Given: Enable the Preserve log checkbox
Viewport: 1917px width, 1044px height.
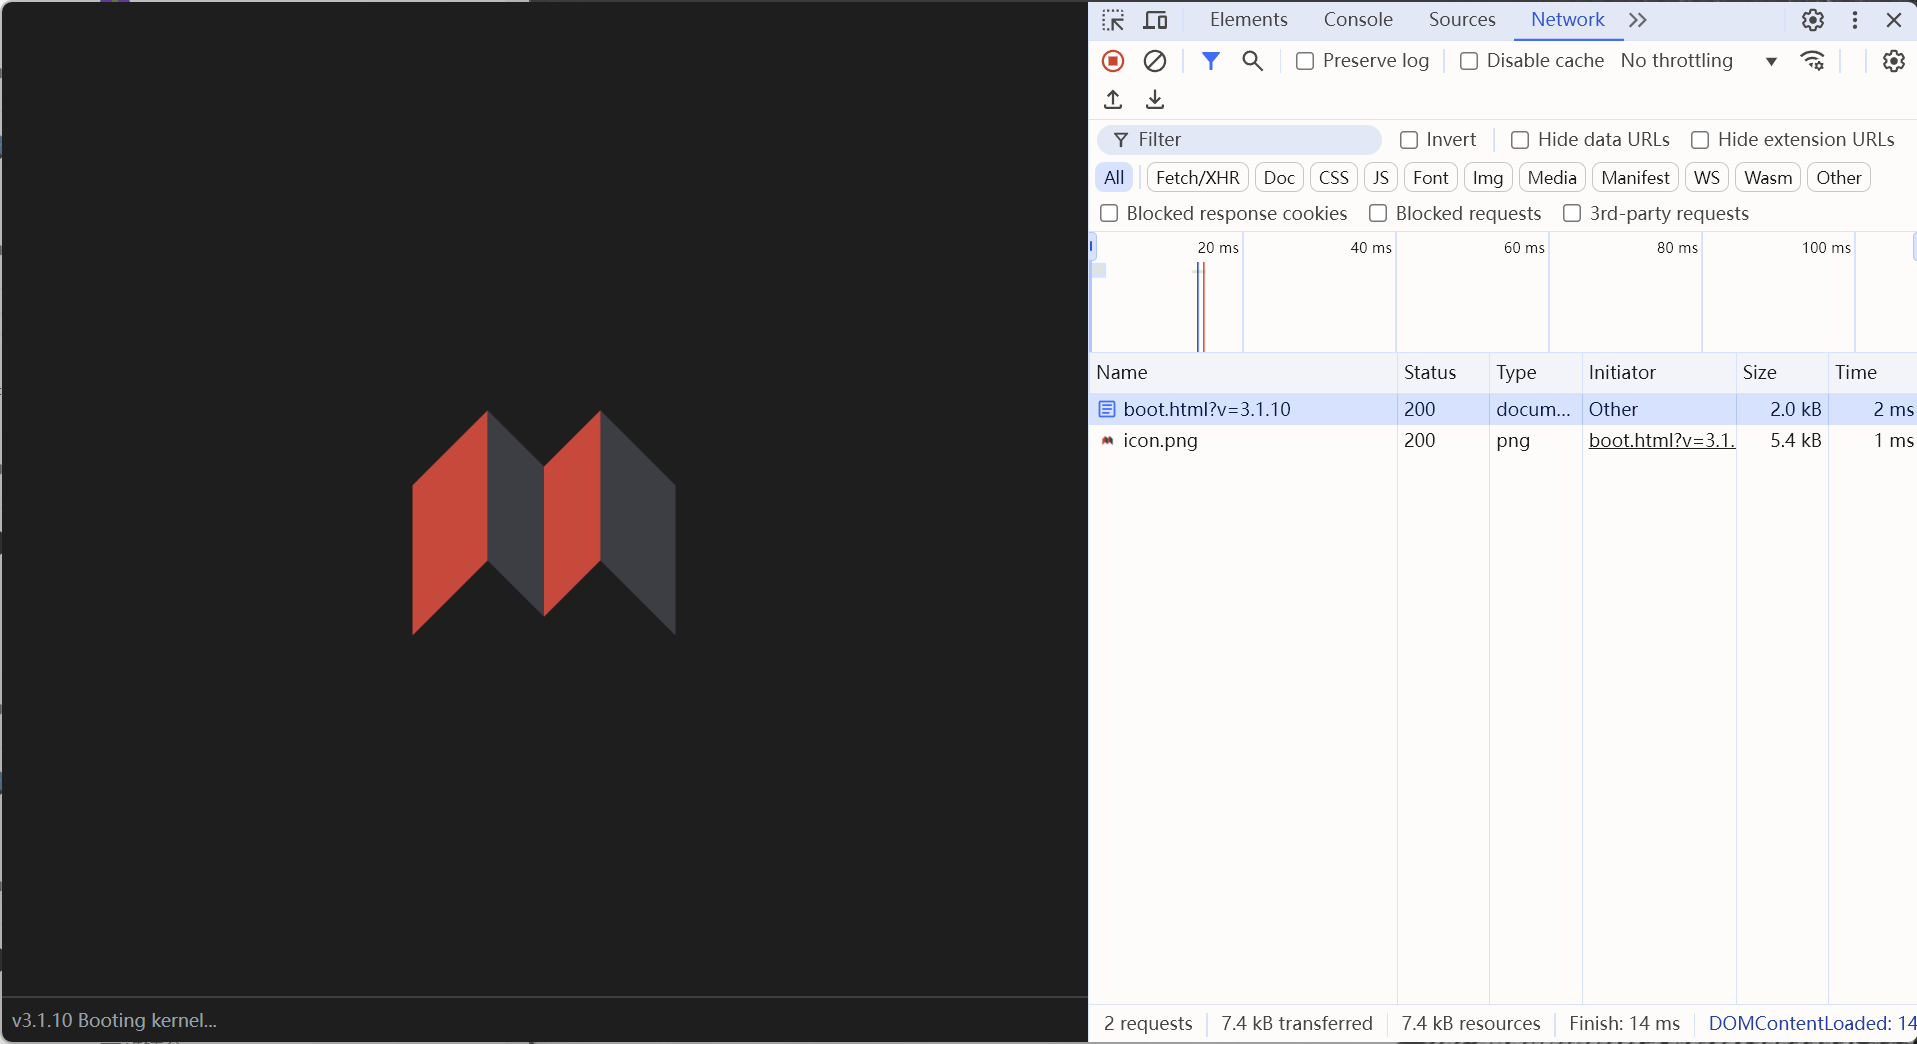Looking at the screenshot, I should [1305, 61].
